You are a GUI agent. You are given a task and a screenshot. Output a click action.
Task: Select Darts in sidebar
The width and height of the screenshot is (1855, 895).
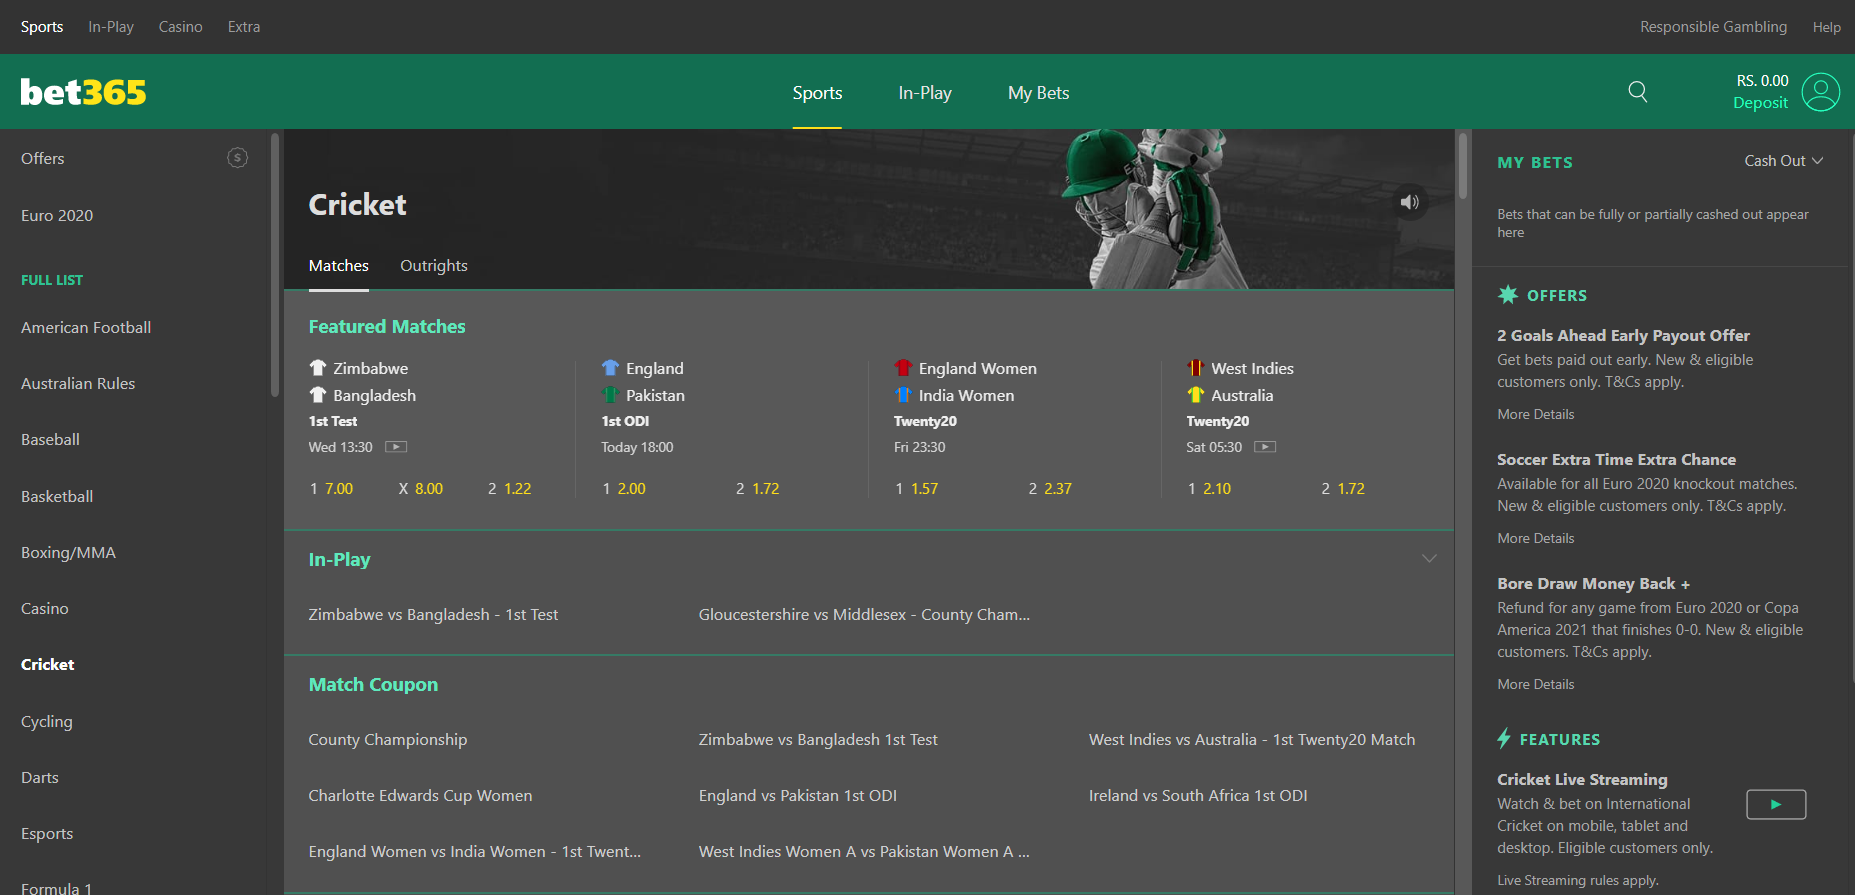coord(40,778)
